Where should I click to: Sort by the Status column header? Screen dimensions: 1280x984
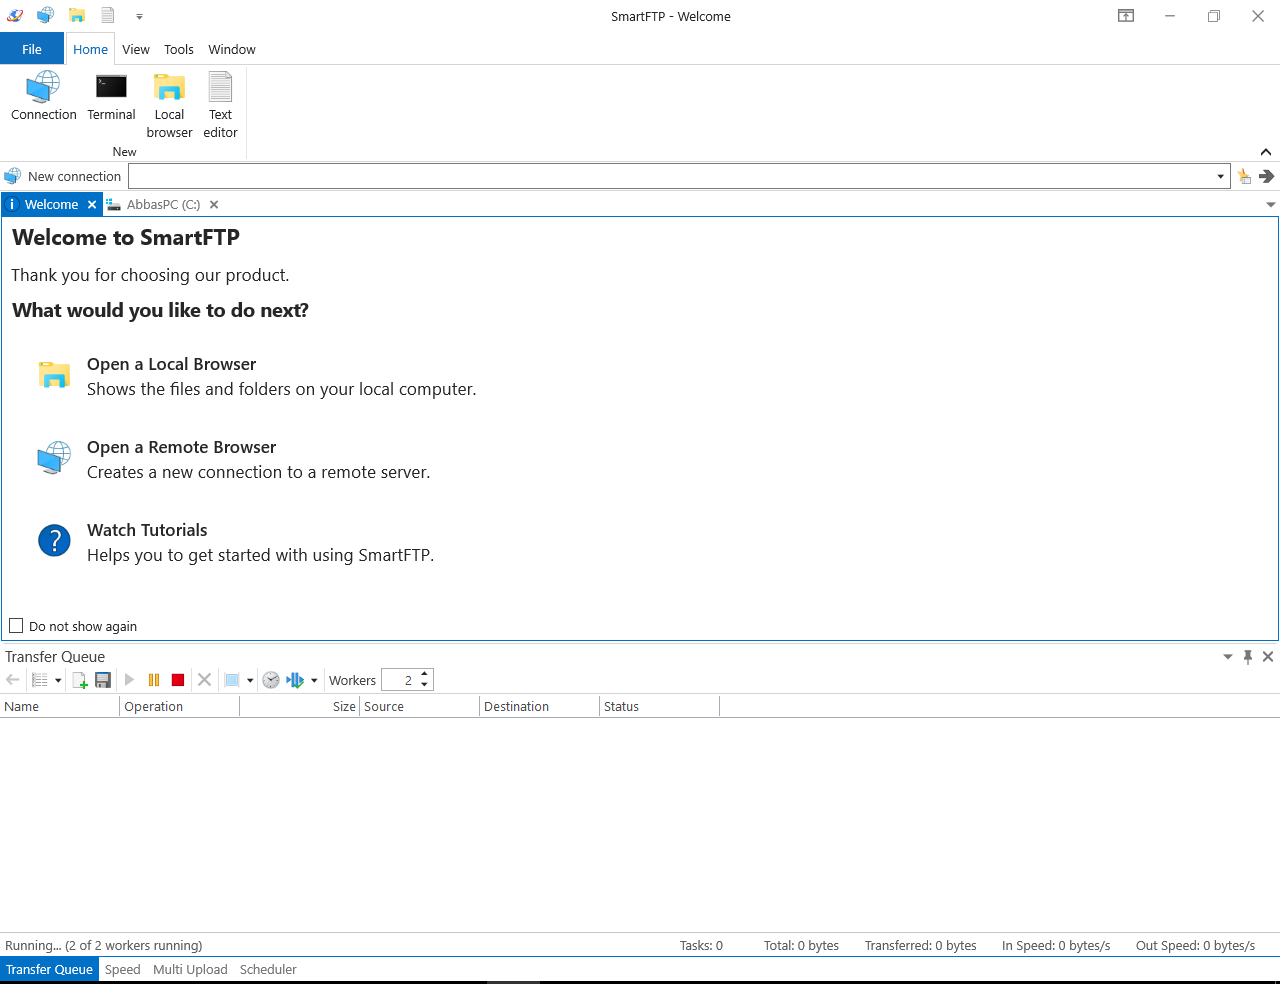click(x=659, y=706)
